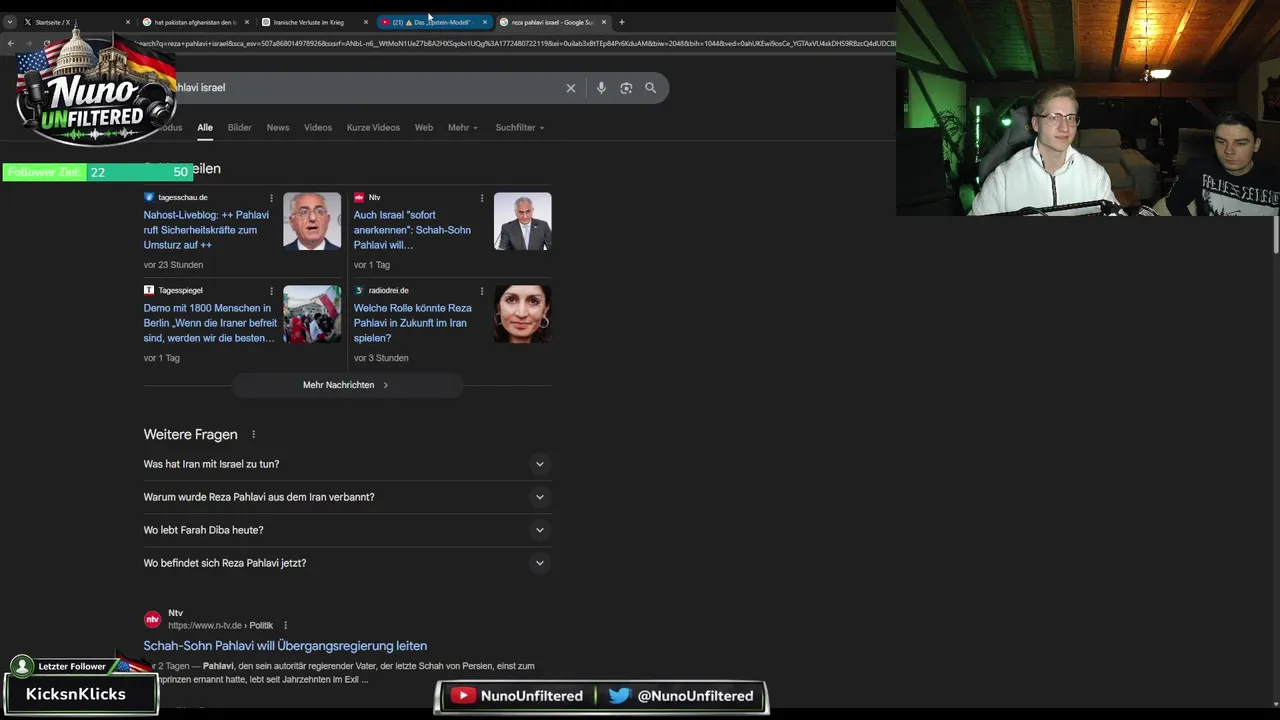This screenshot has width=1280, height=720.
Task: Select the Web search filter
Action: coord(424,128)
